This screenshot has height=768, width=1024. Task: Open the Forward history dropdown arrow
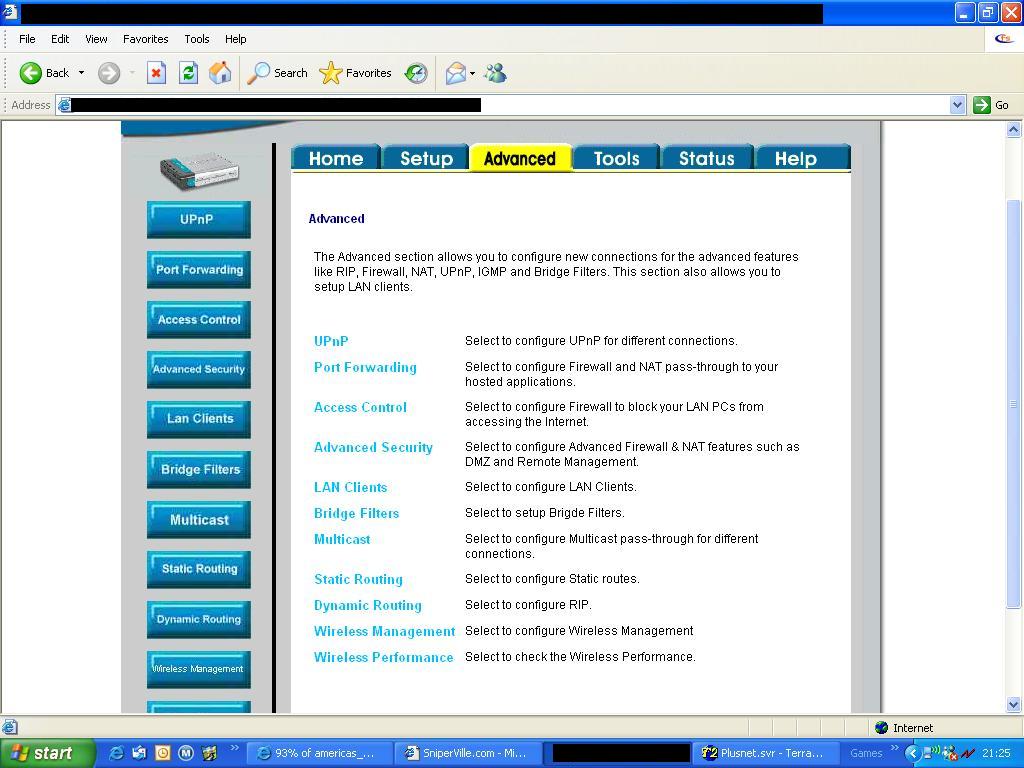(x=132, y=73)
